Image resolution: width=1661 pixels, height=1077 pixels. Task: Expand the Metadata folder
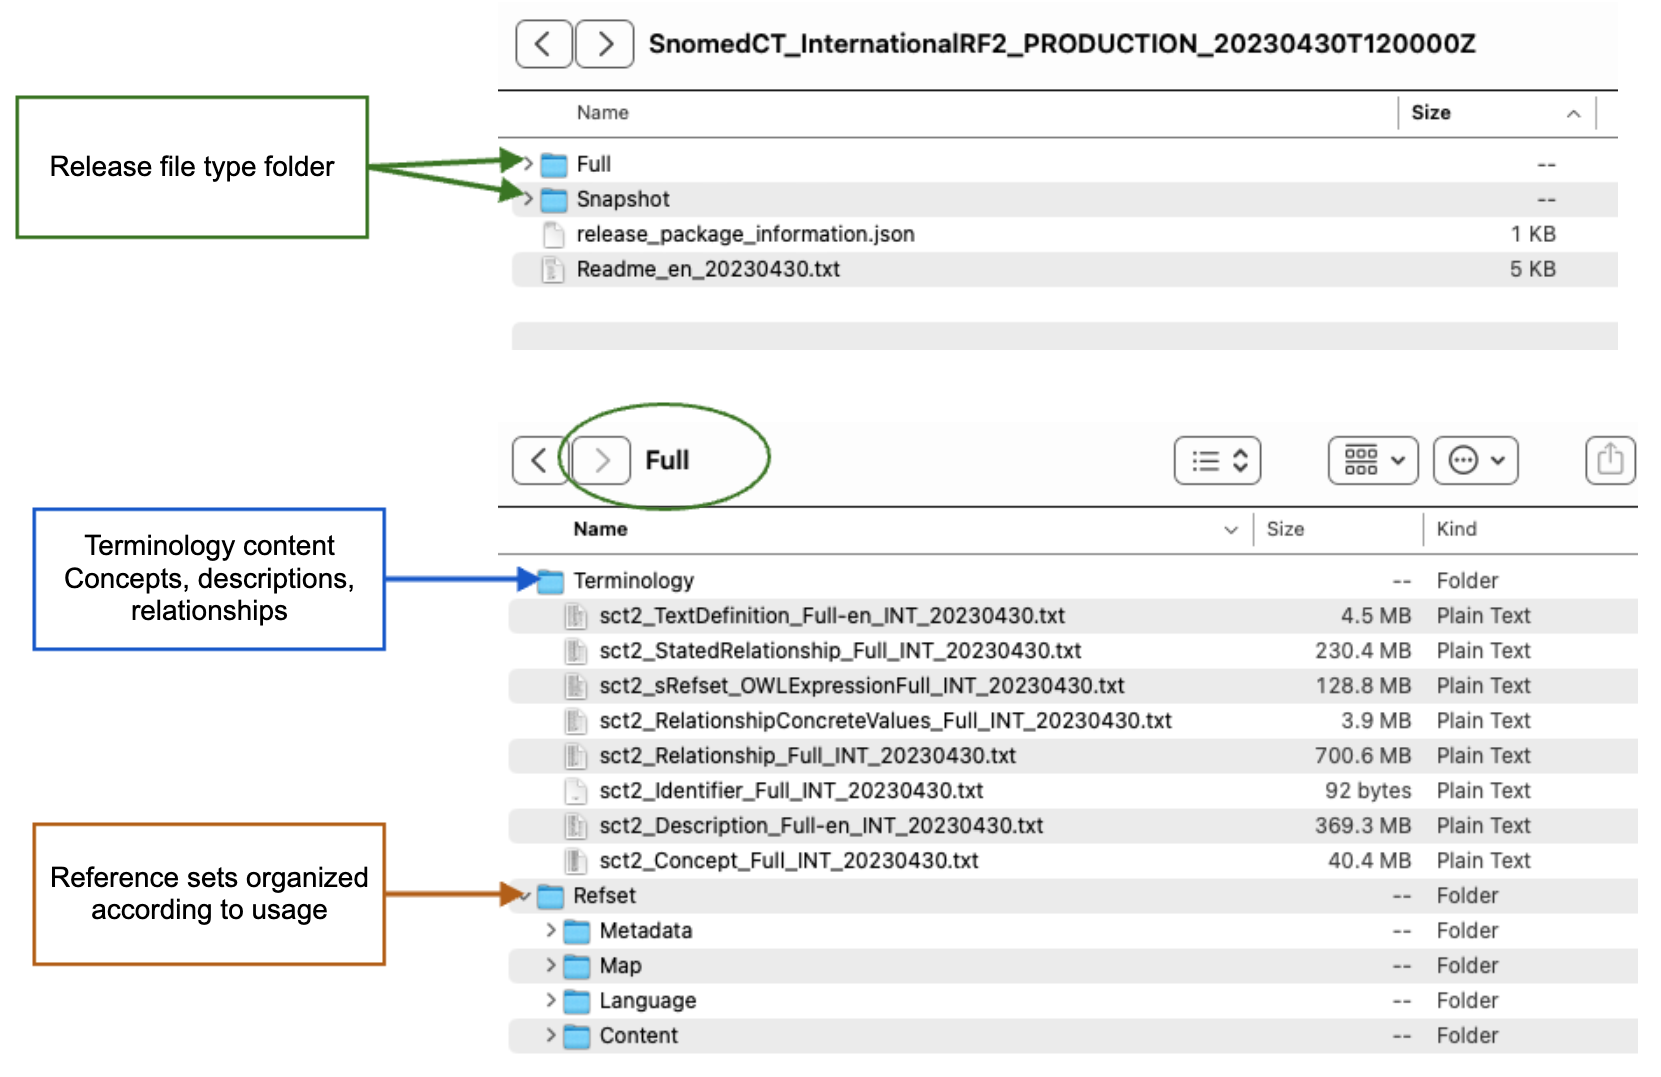(x=551, y=930)
